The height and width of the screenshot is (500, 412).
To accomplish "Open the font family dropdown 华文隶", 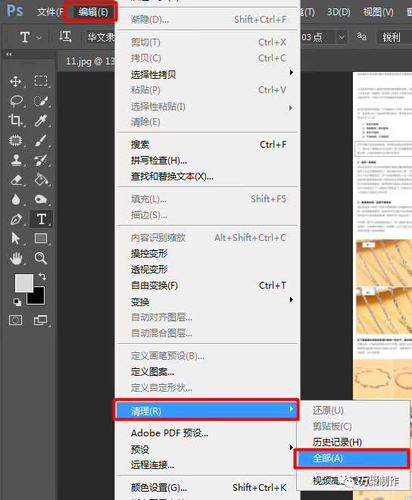I will (x=100, y=37).
